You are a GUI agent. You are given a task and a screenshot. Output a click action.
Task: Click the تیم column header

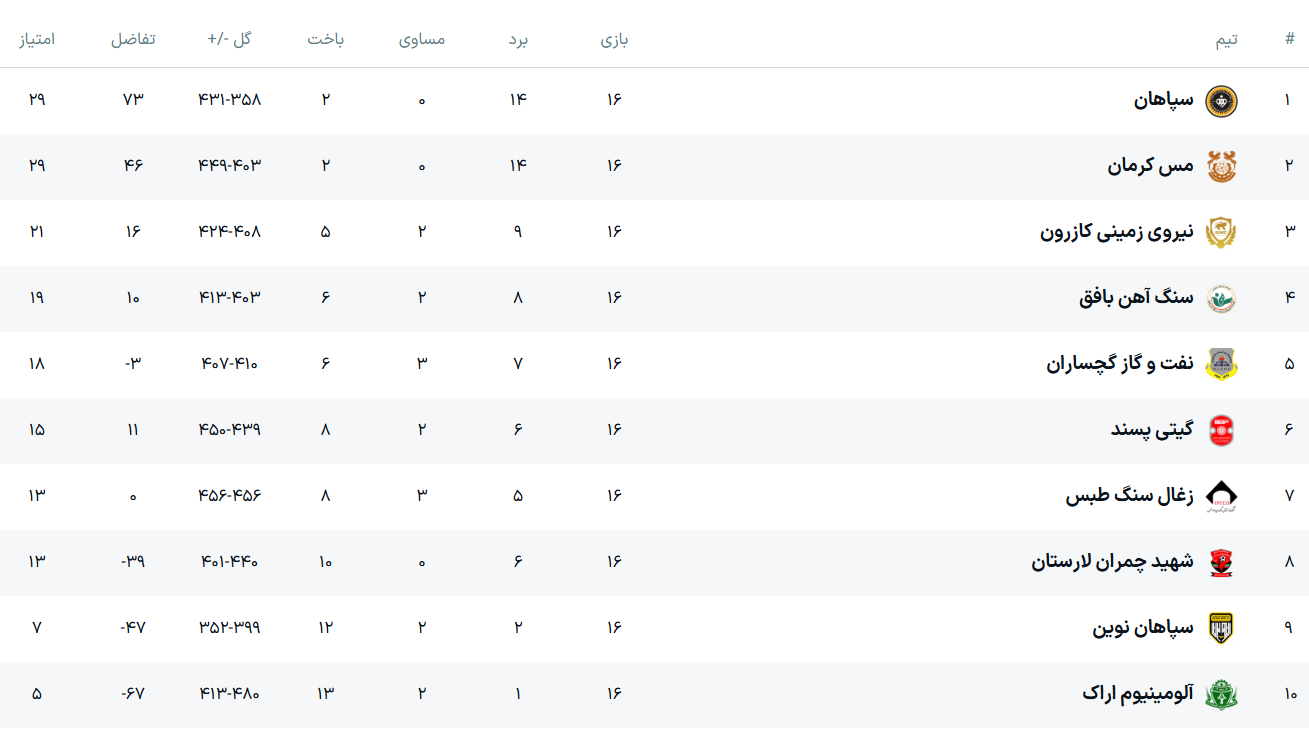point(1226,39)
